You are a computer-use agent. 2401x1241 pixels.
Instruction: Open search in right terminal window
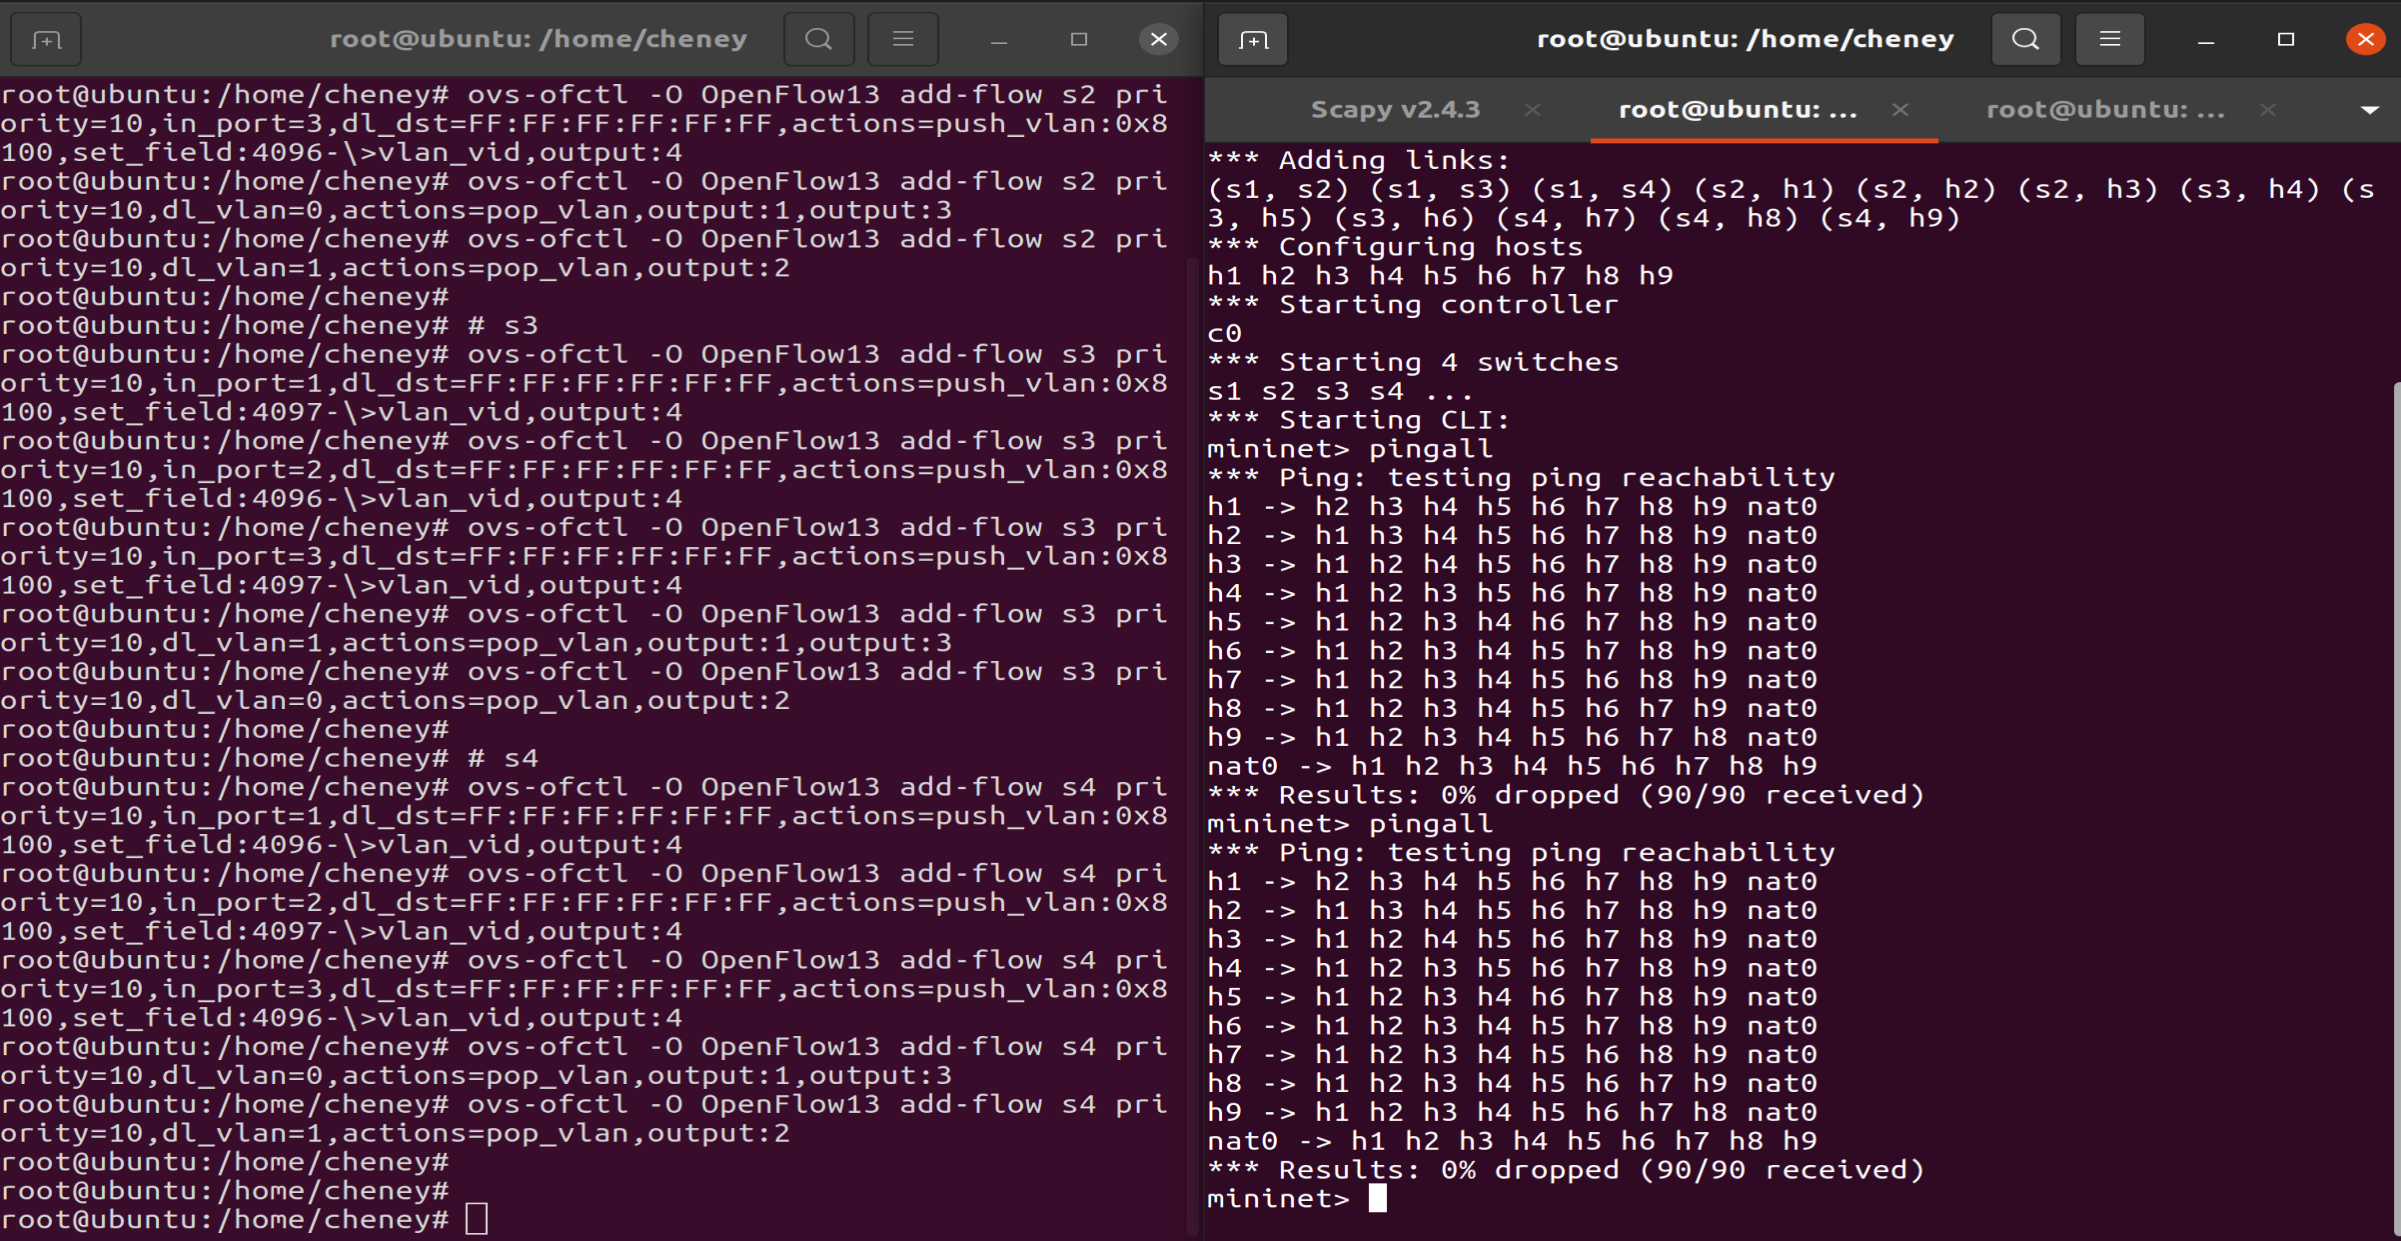pyautogui.click(x=2026, y=40)
